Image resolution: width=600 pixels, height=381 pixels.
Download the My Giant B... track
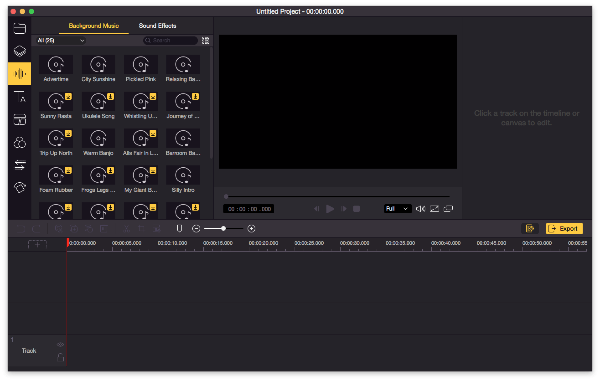[x=153, y=171]
